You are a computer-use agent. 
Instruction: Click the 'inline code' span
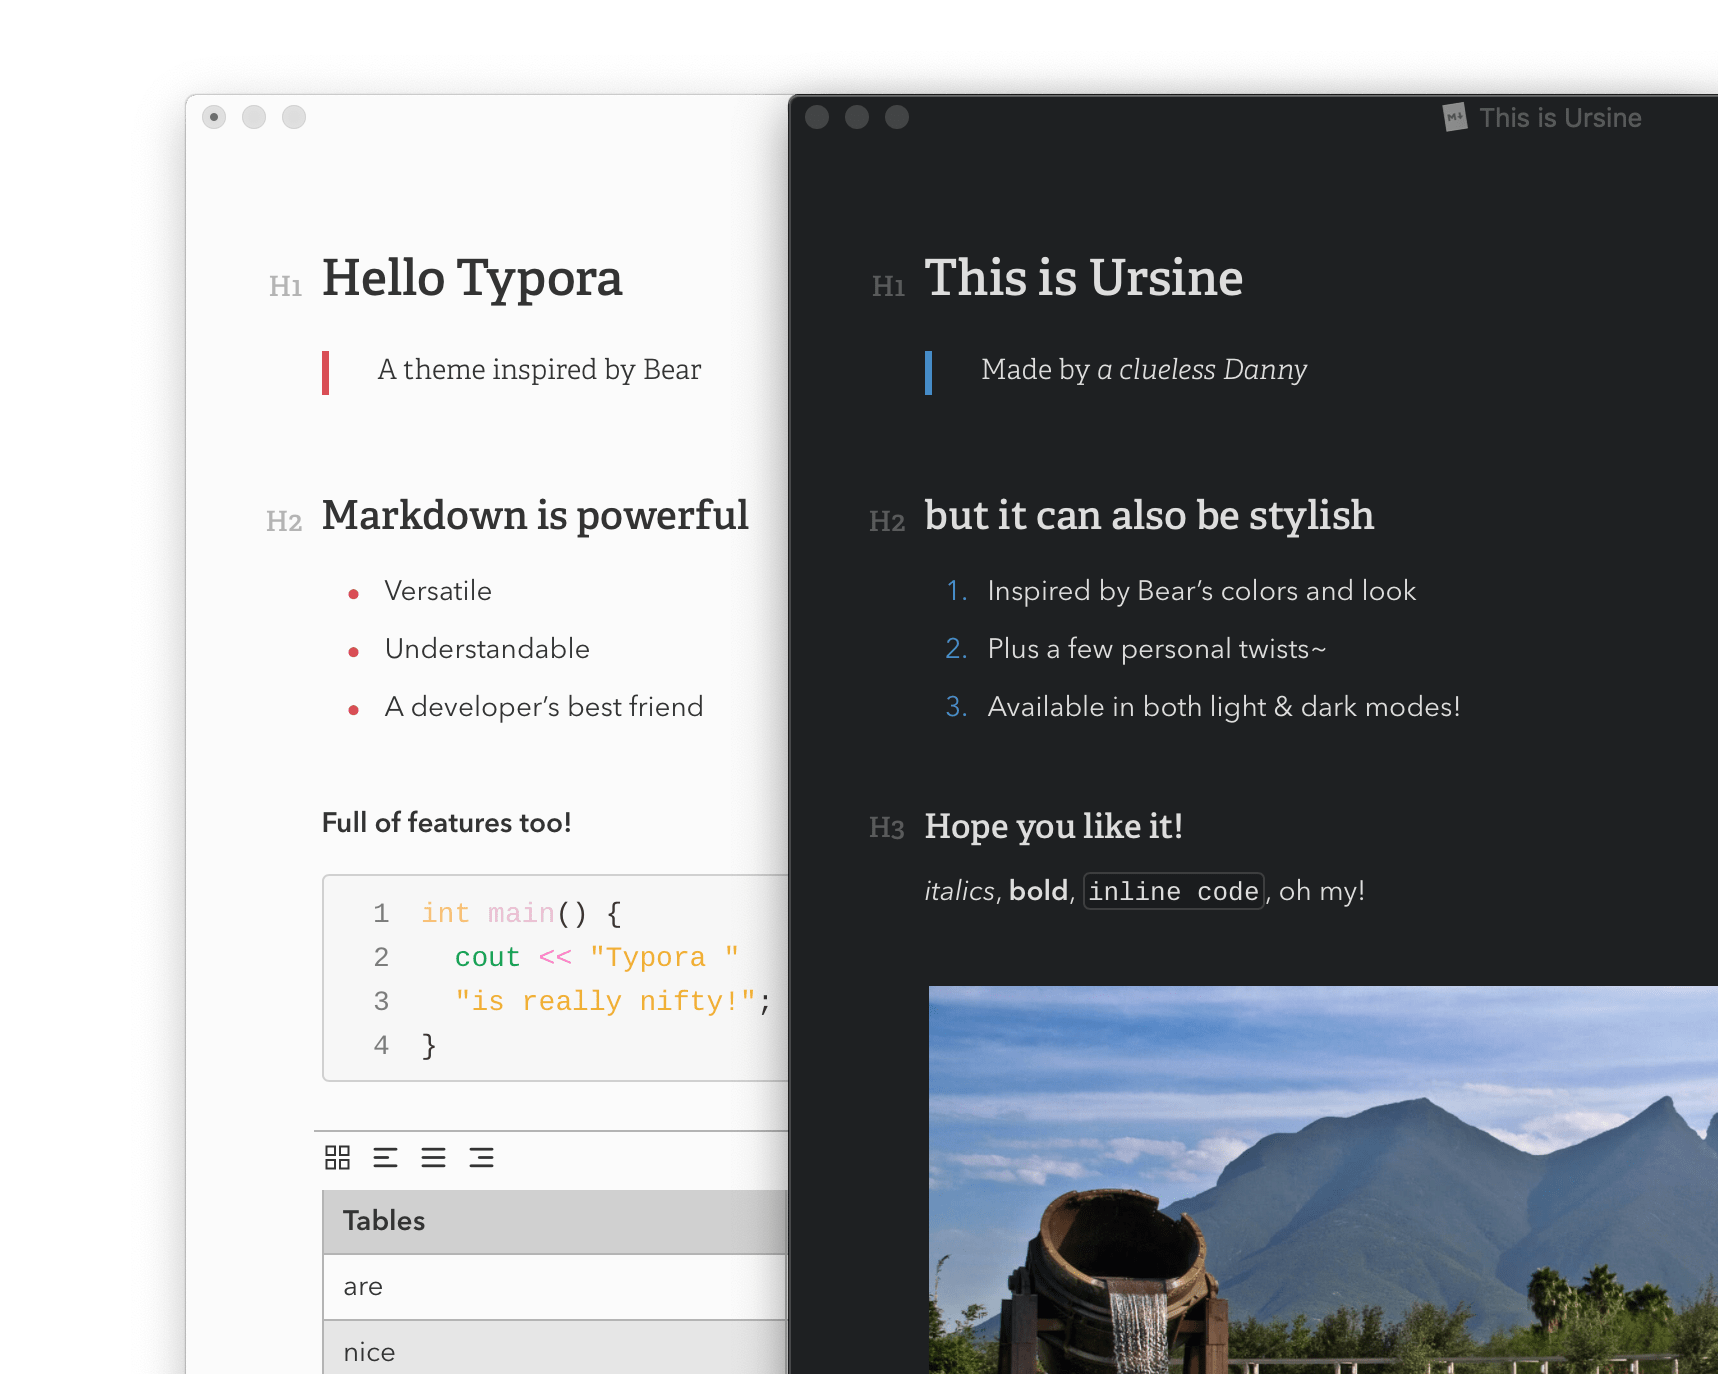click(x=1174, y=891)
